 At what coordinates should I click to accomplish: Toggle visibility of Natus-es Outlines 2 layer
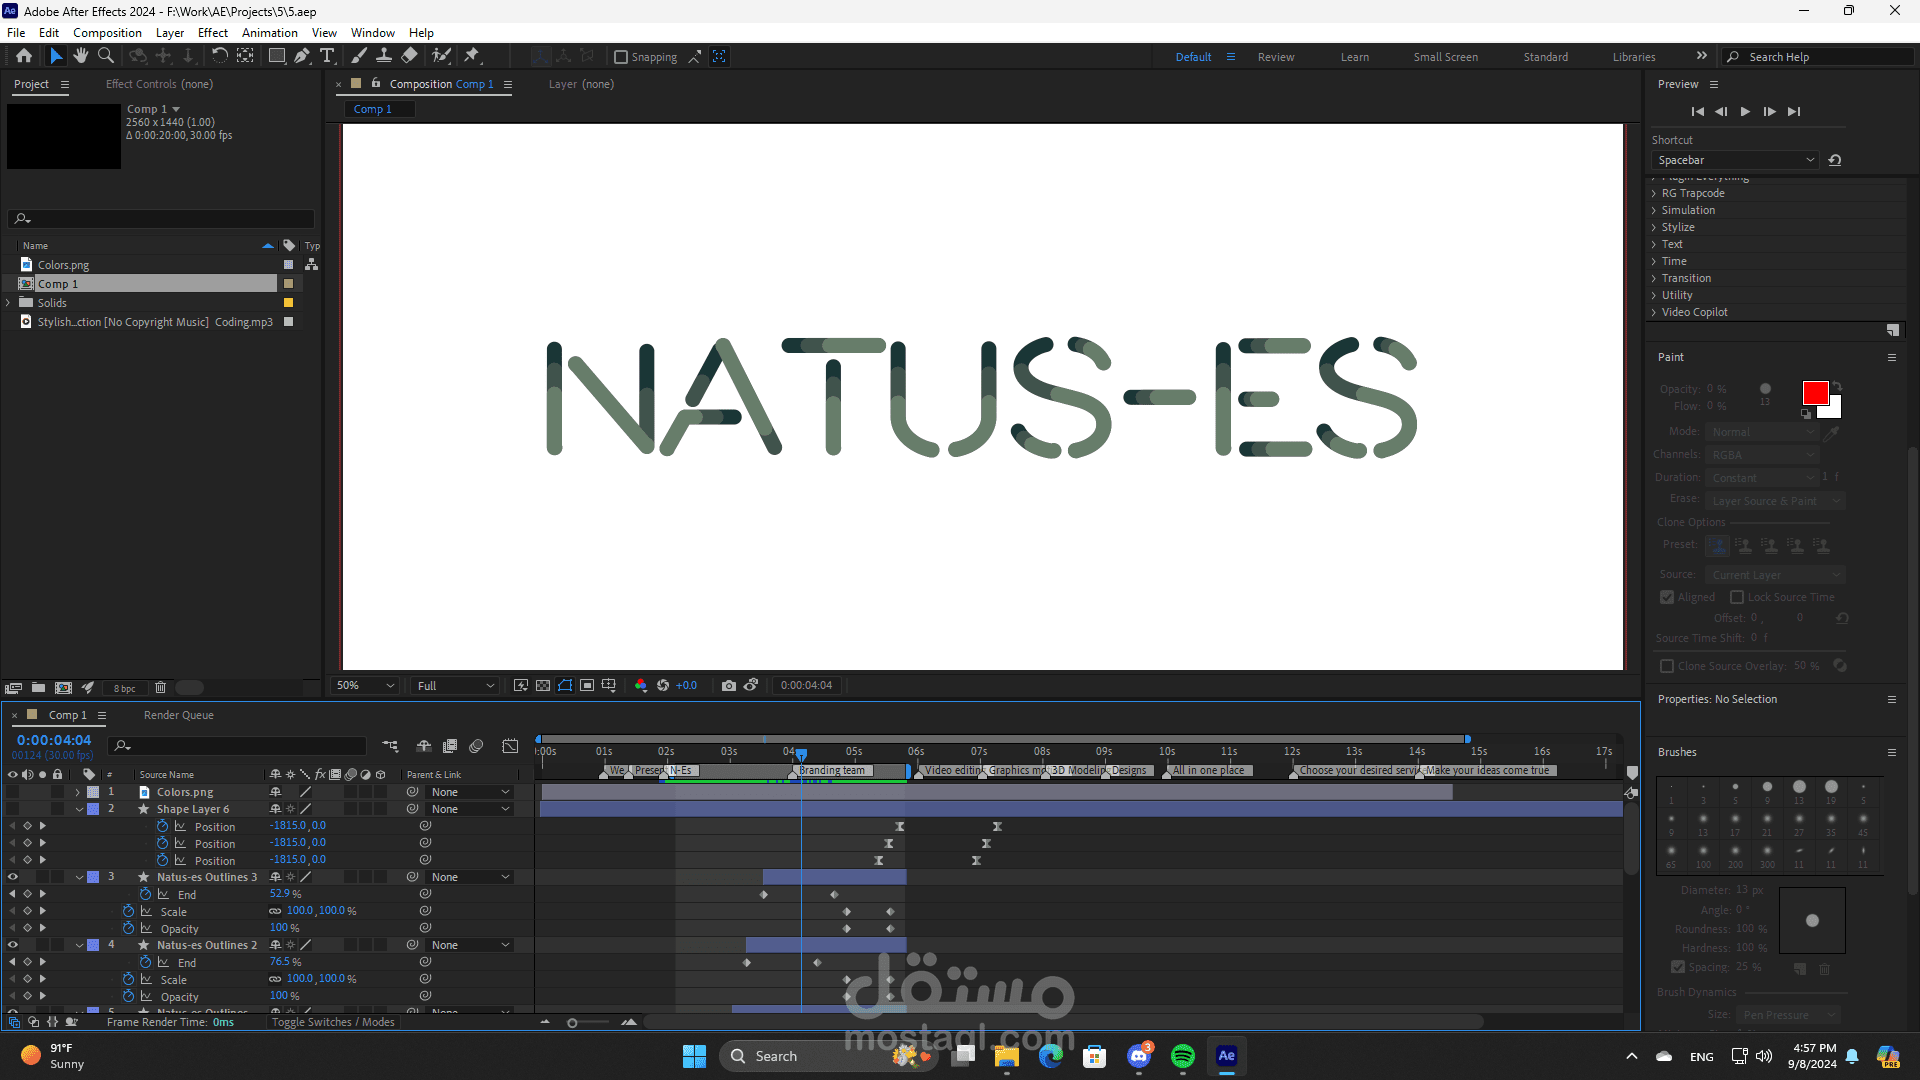click(13, 945)
